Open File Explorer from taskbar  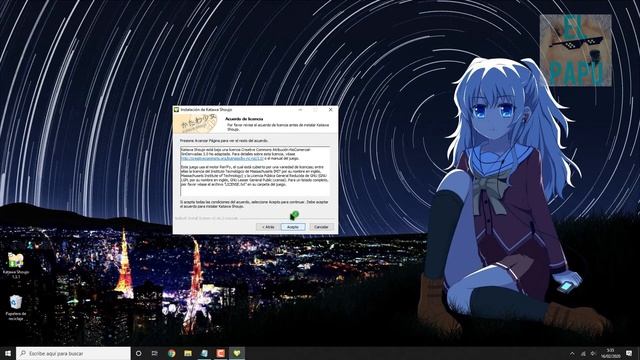188,353
